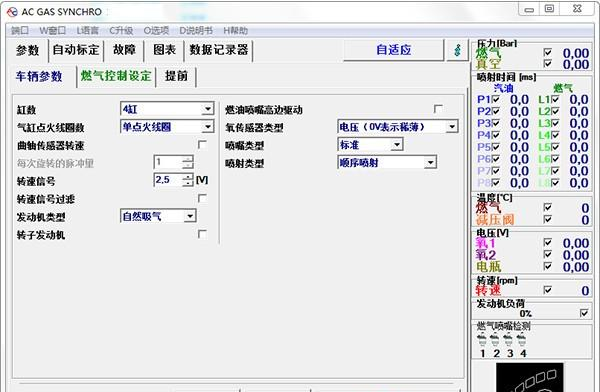Open the 氧传感器类型 dropdown

pyautogui.click(x=398, y=127)
